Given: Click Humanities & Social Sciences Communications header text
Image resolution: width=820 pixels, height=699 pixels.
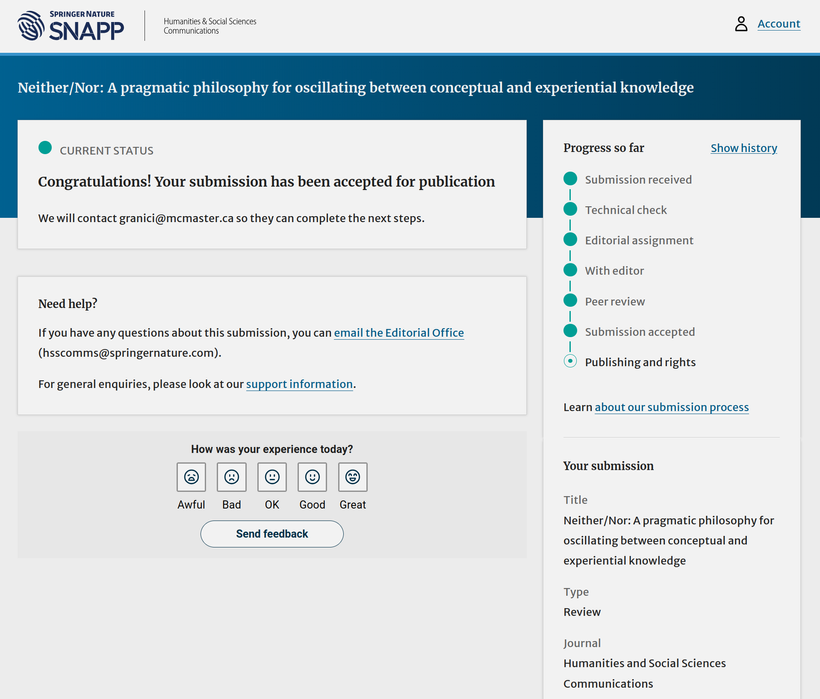Looking at the screenshot, I should [210, 26].
